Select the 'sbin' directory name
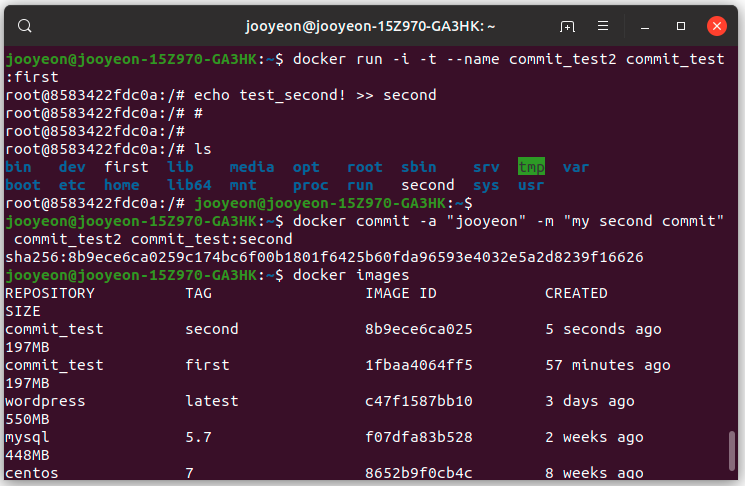745x486 pixels. tap(419, 167)
